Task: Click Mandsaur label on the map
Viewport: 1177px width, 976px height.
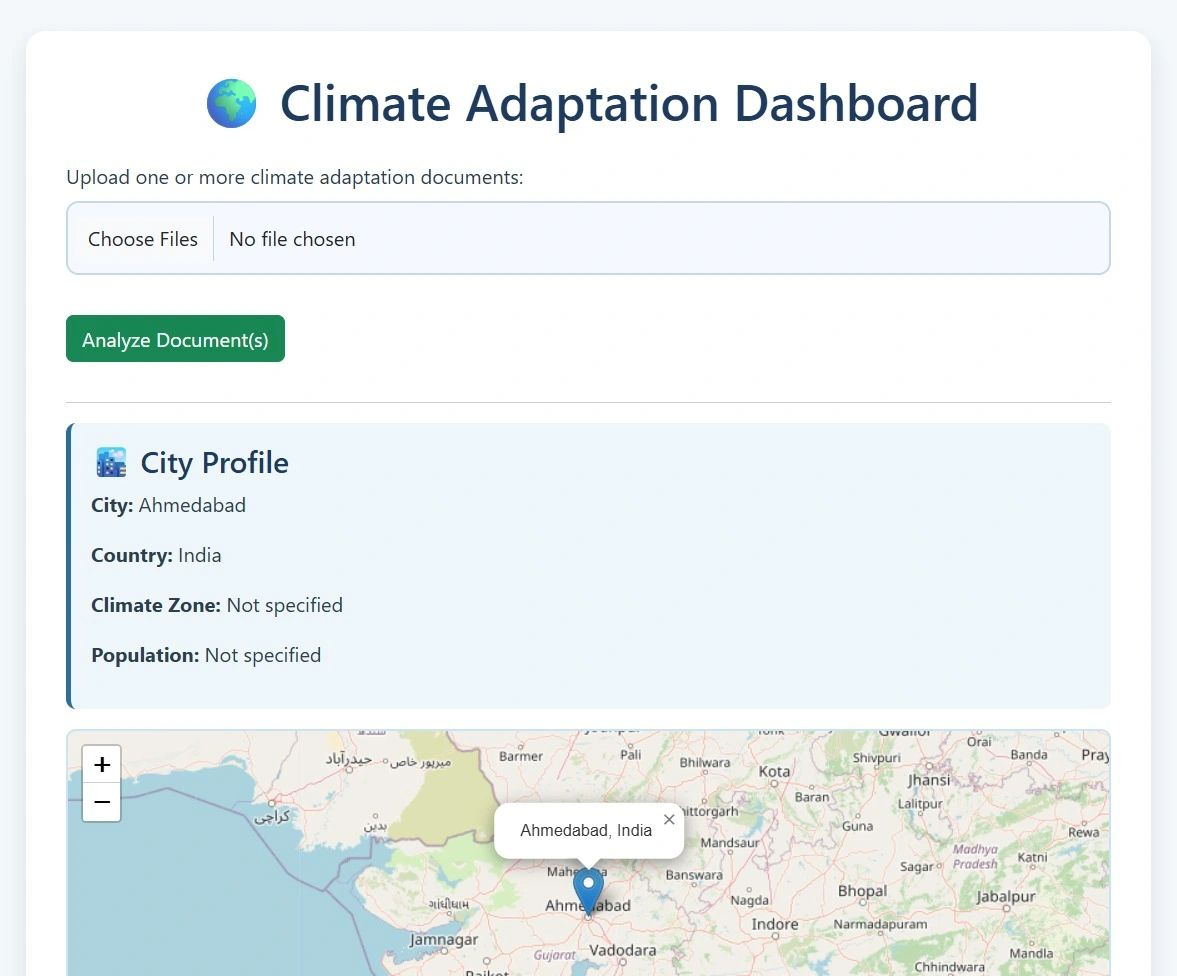Action: (730, 843)
